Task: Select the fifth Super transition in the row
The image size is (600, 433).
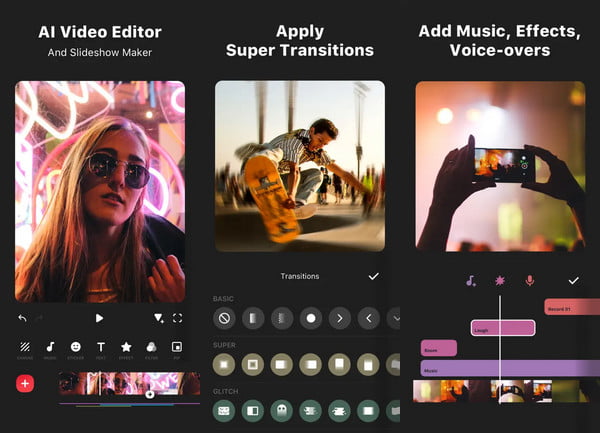Action: tap(339, 365)
